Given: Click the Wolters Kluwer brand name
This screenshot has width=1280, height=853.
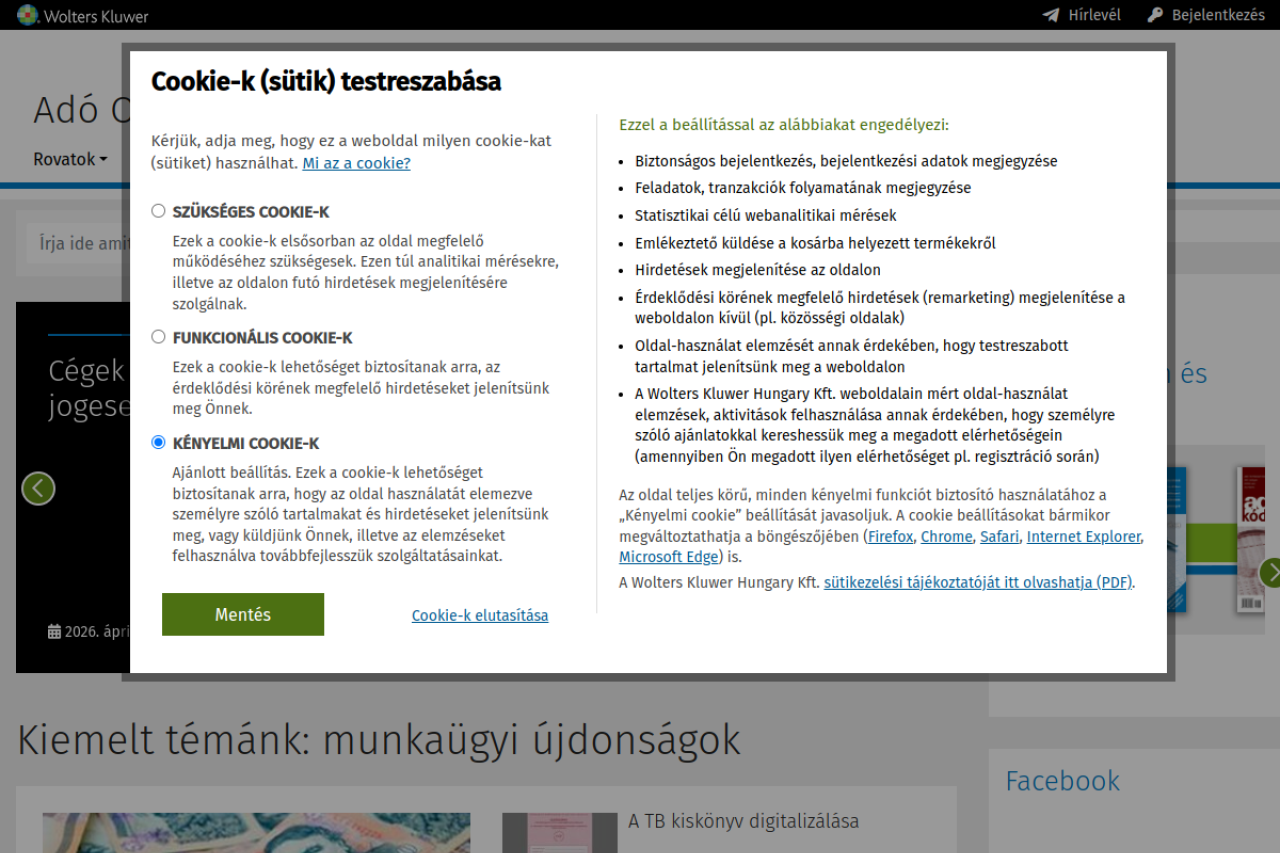Looking at the screenshot, I should [96, 16].
